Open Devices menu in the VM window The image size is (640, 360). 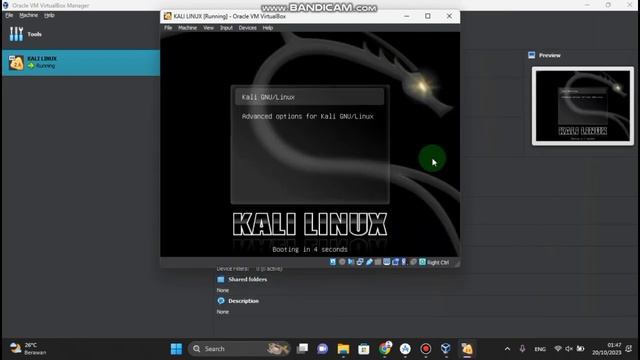[247, 28]
